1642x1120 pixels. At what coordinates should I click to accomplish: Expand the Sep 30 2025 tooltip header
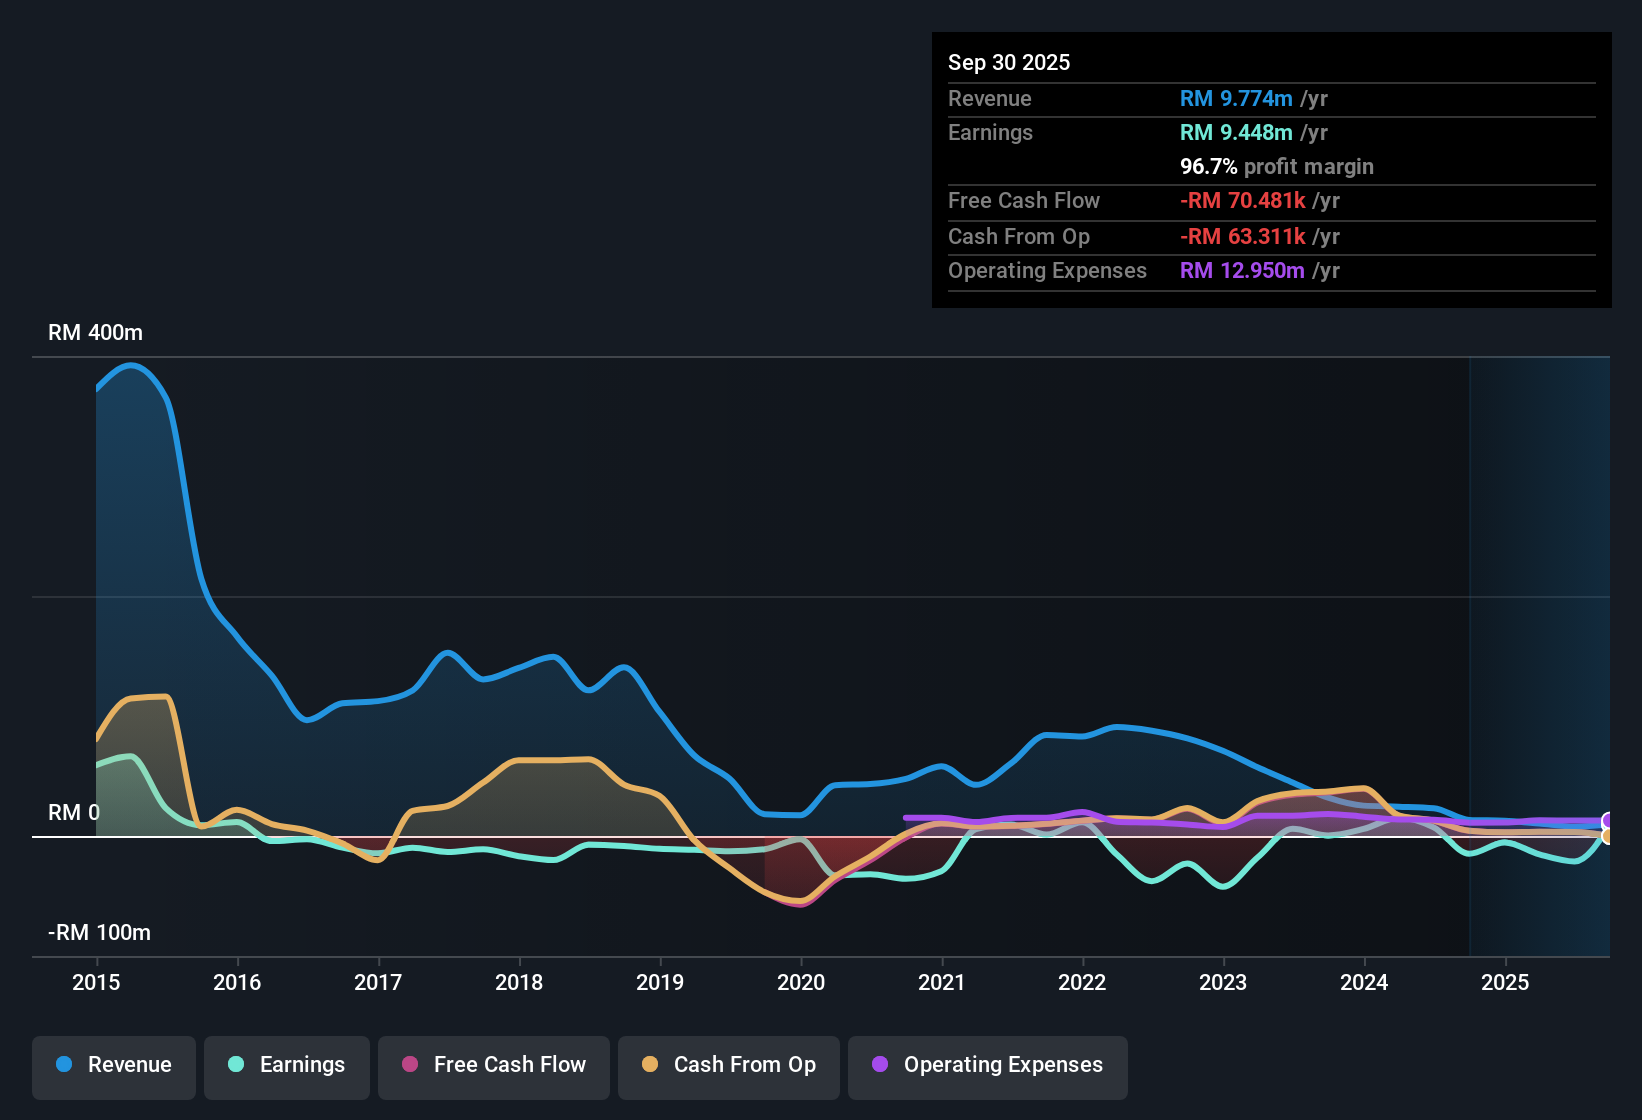pyautogui.click(x=1009, y=62)
